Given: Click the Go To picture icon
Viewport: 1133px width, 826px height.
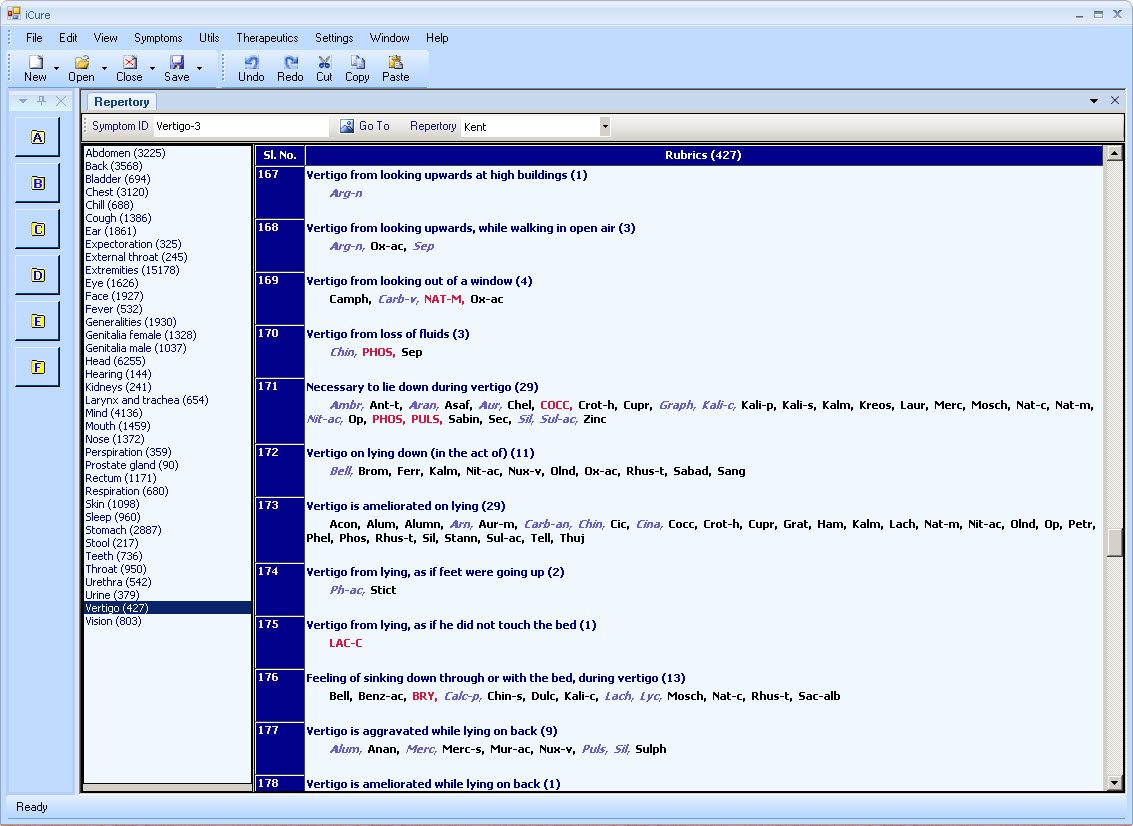Looking at the screenshot, I should tap(347, 126).
